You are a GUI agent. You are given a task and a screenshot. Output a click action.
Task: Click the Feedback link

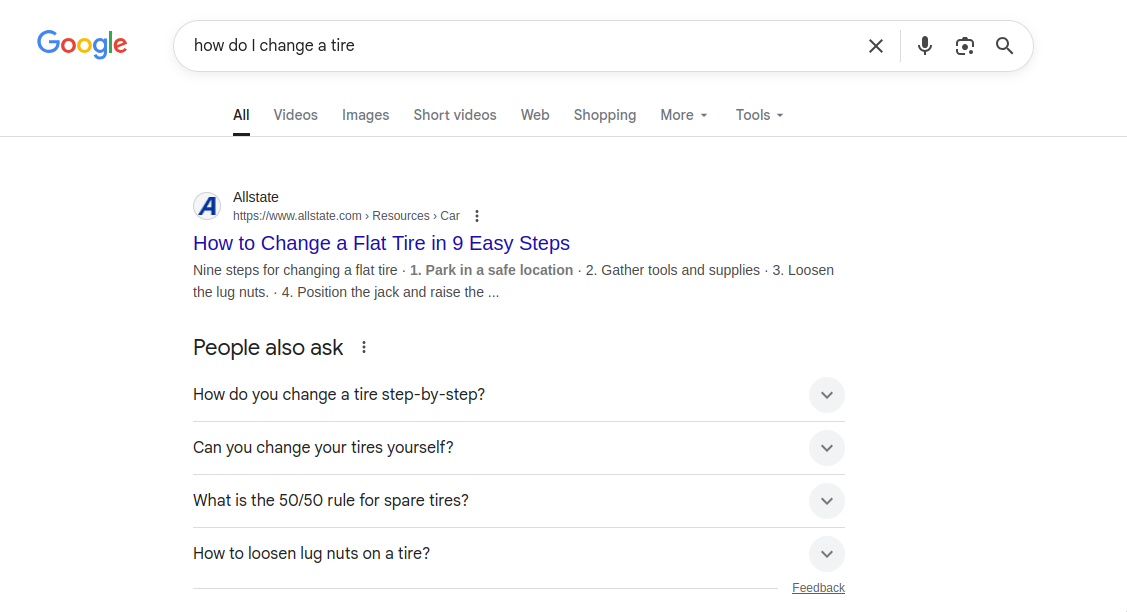[x=818, y=588]
